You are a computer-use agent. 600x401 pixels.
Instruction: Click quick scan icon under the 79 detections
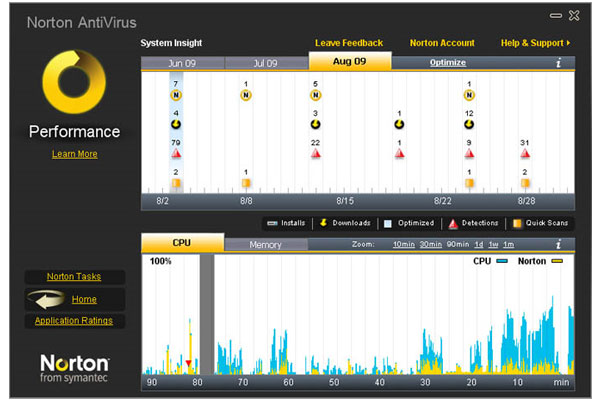click(x=176, y=183)
